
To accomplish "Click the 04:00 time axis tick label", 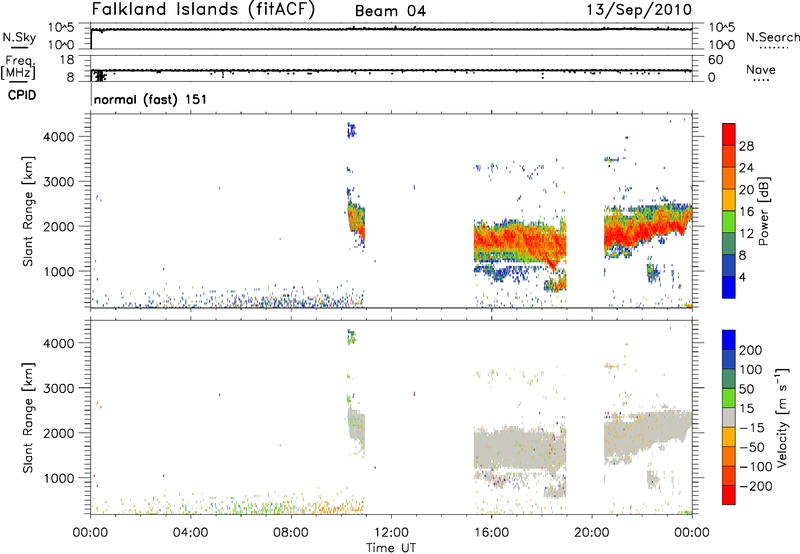I will [190, 533].
